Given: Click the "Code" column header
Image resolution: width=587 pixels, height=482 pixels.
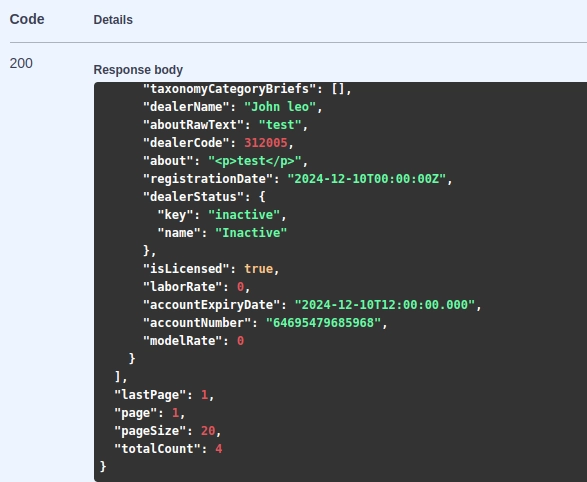Looking at the screenshot, I should 27,19.
